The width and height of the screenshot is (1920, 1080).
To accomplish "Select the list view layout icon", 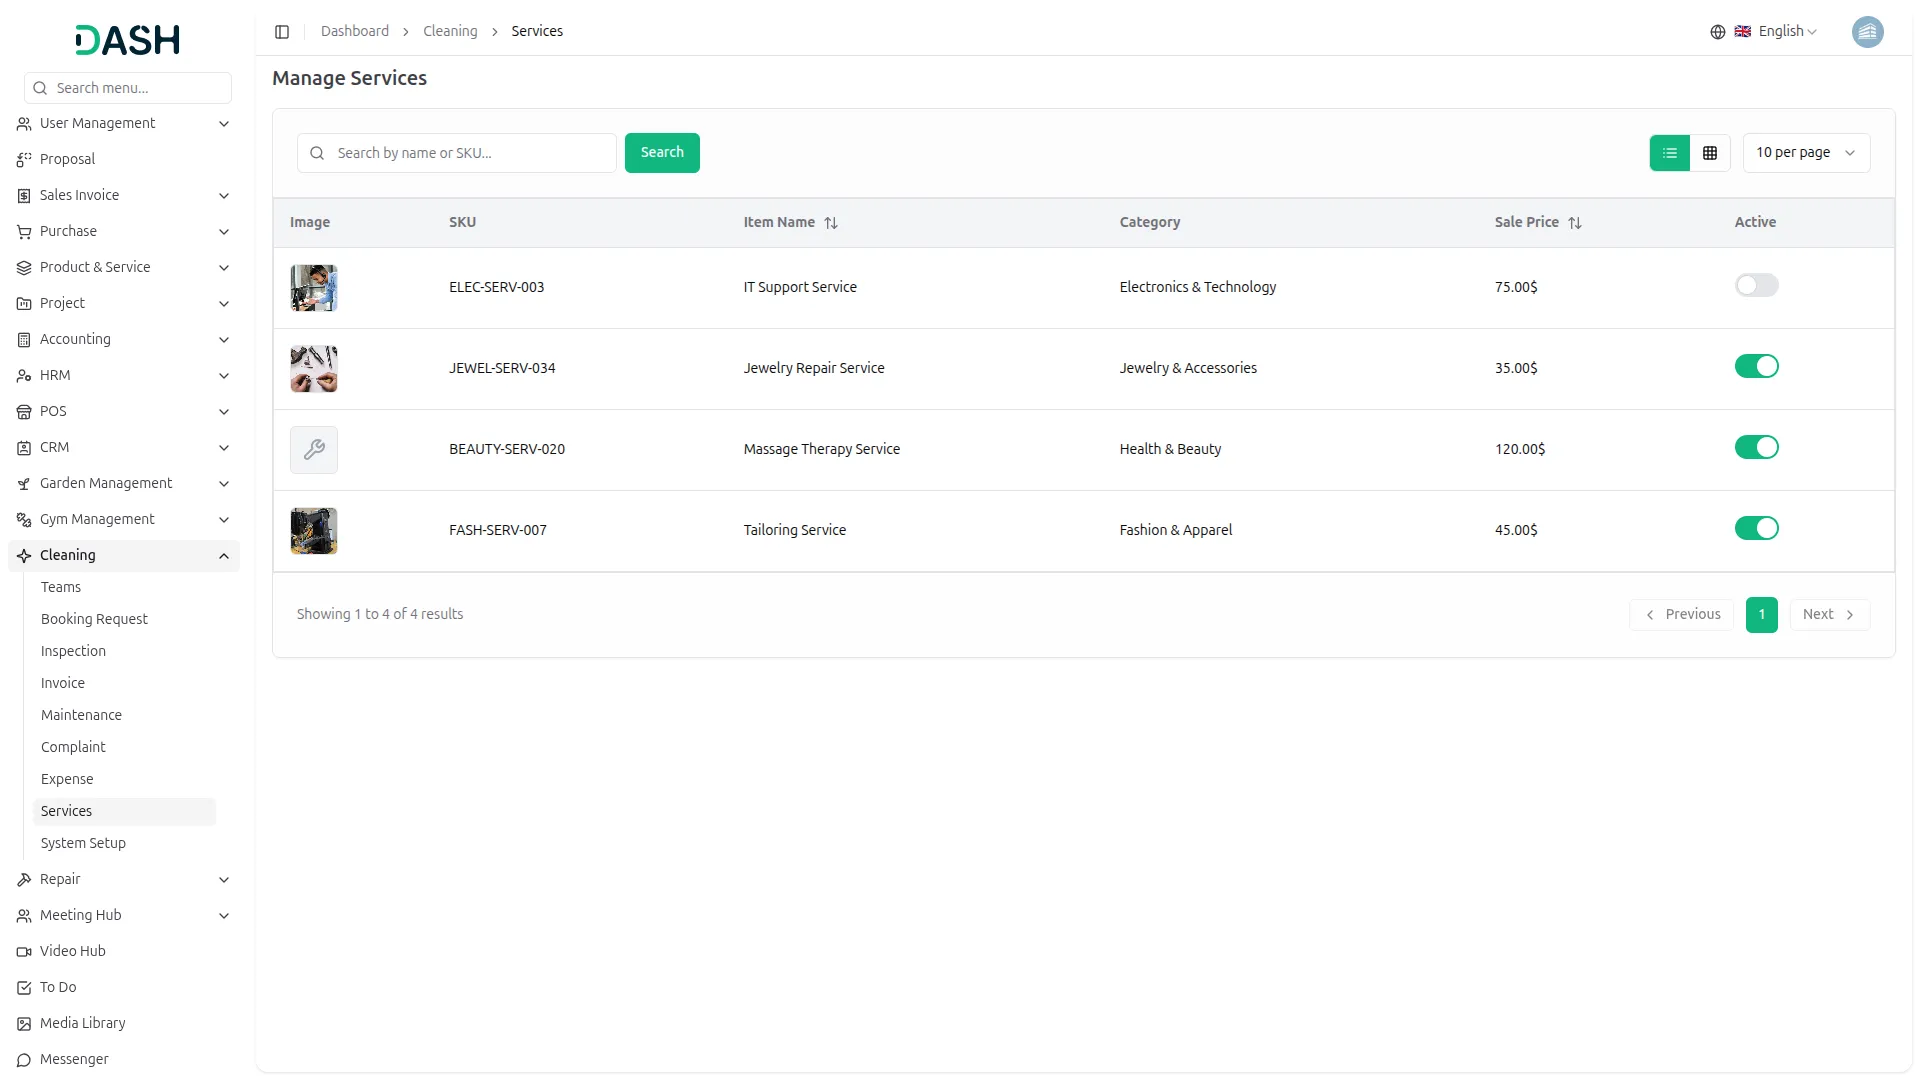I will click(1669, 153).
